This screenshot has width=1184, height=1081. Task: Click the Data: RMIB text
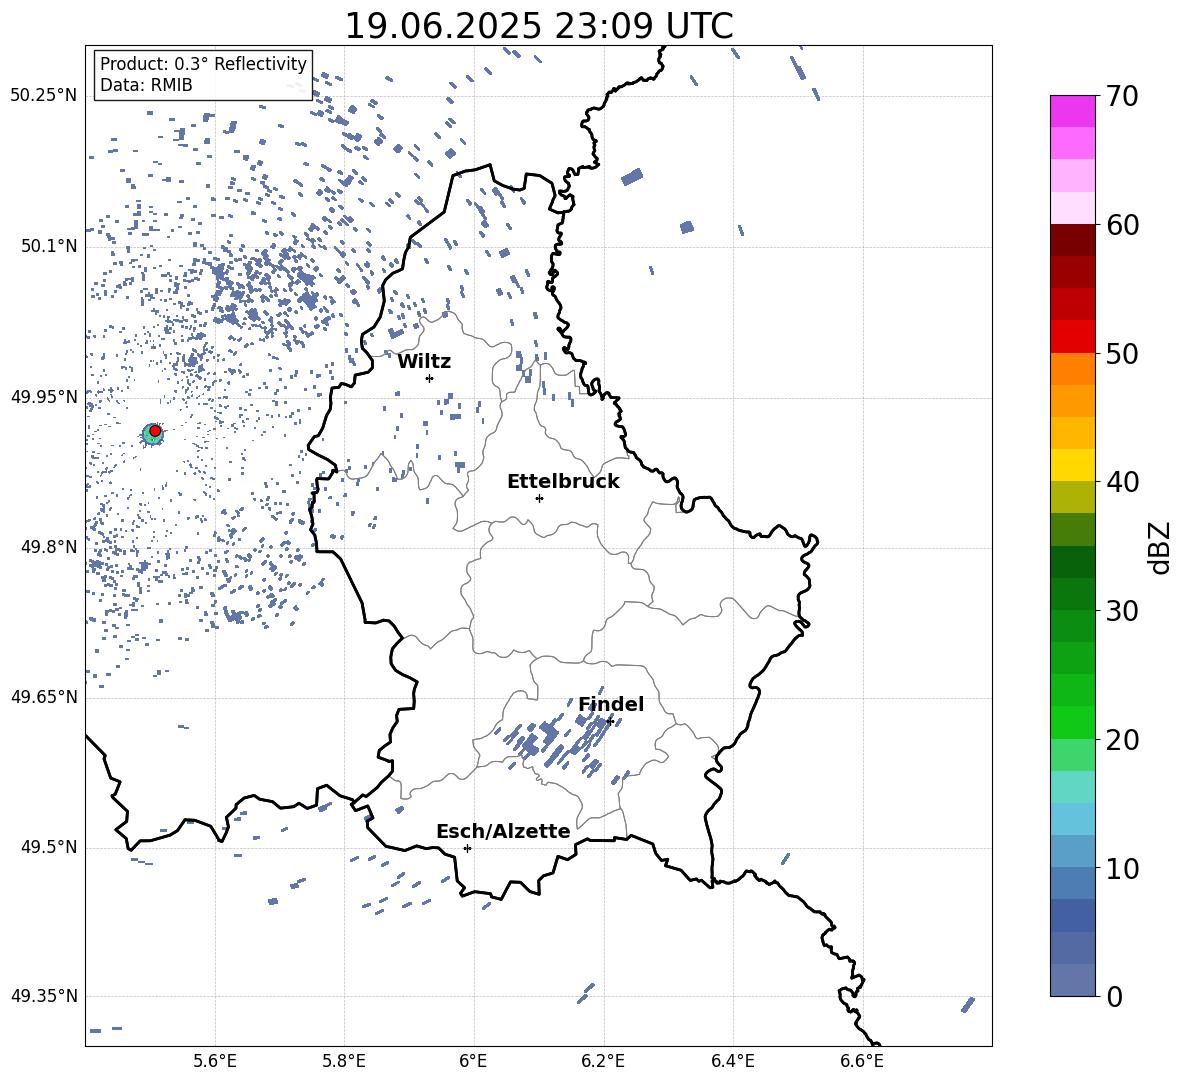tap(146, 85)
